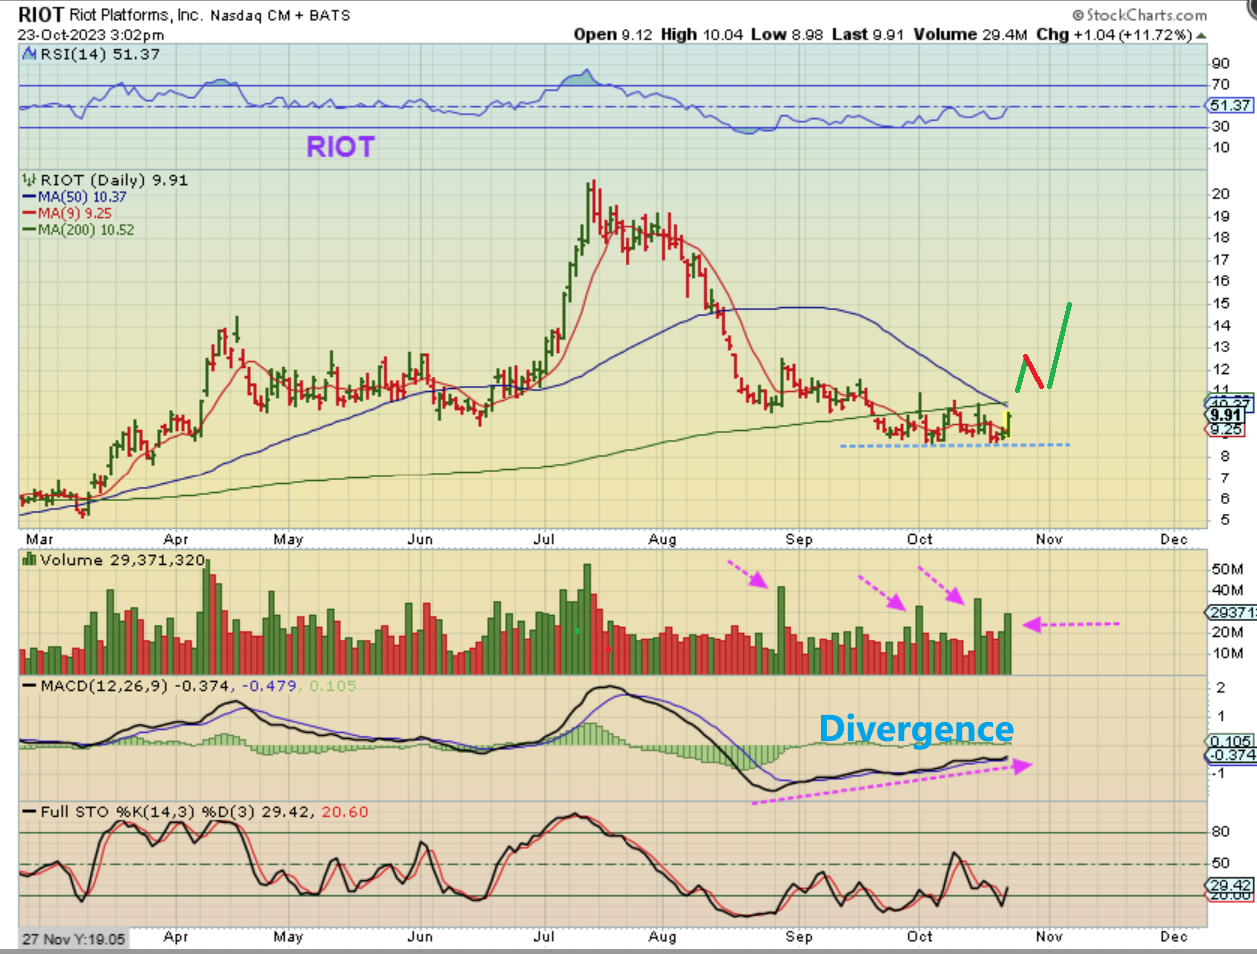Click the Last 9.91 header value
The image size is (1257, 954).
pyautogui.click(x=868, y=34)
